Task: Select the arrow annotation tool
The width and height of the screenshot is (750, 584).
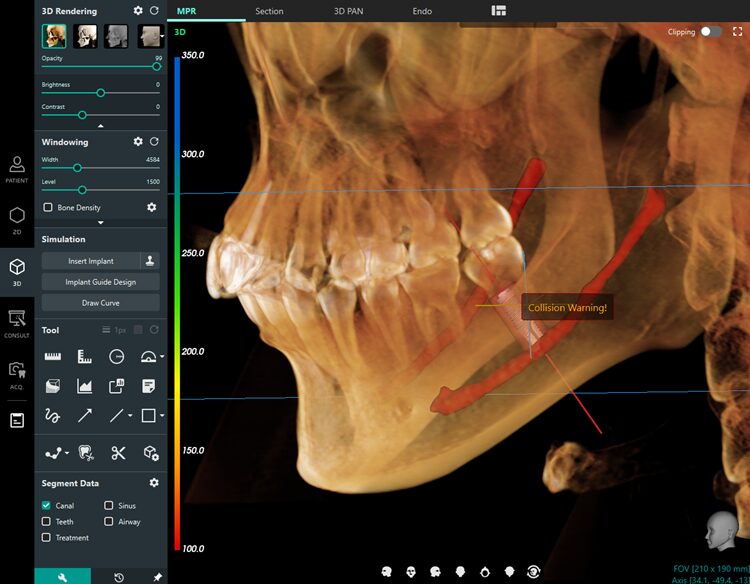Action: (x=85, y=414)
